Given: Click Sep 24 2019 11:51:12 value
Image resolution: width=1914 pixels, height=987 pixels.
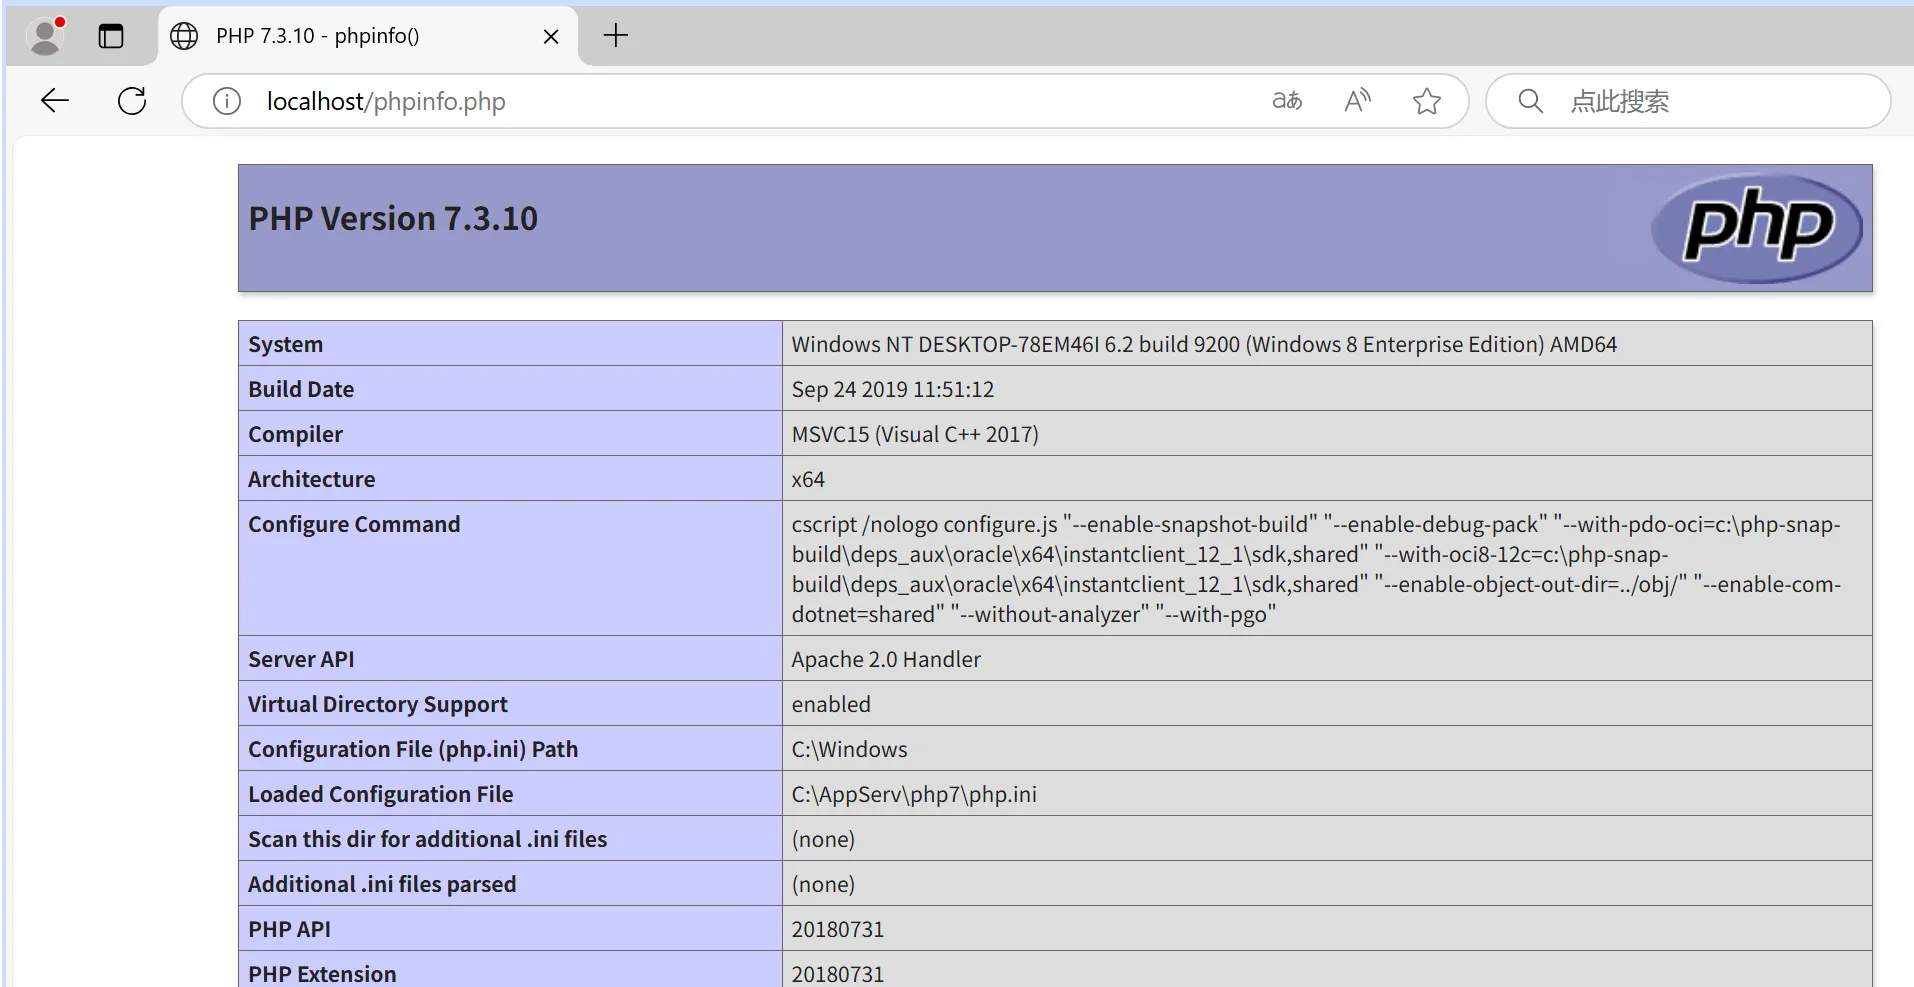Looking at the screenshot, I should 893,389.
